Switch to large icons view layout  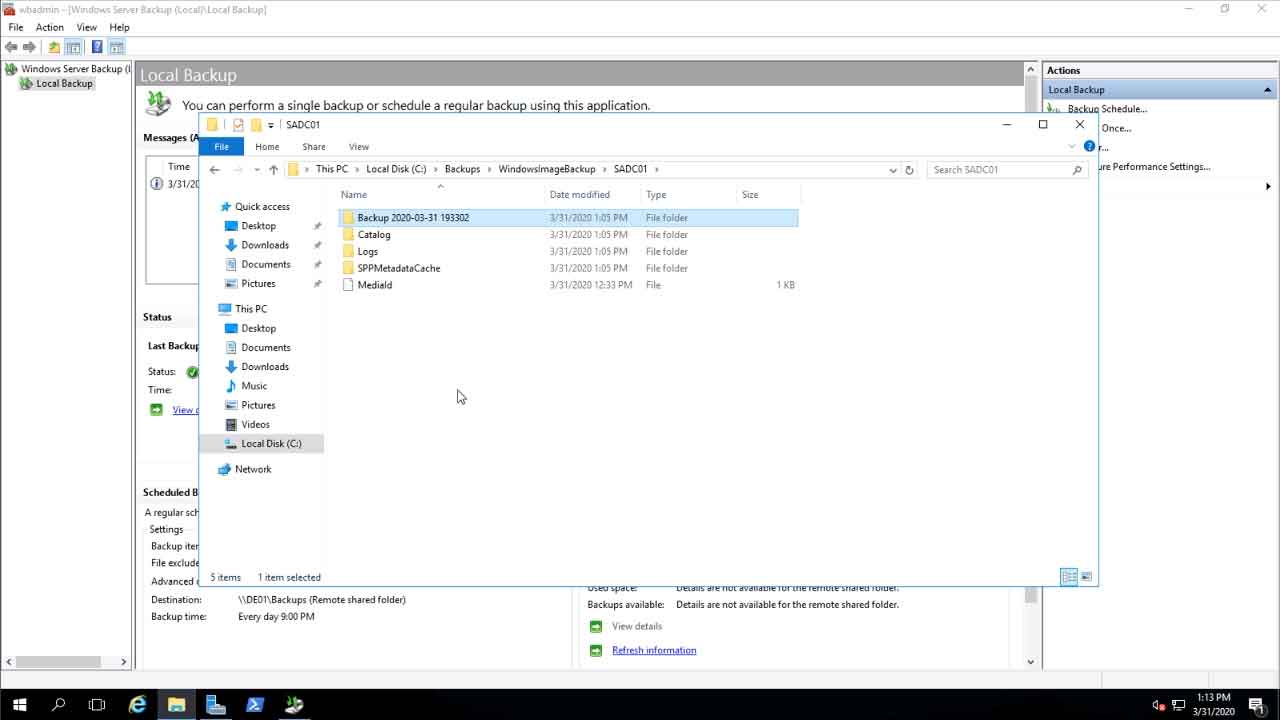click(x=1087, y=577)
